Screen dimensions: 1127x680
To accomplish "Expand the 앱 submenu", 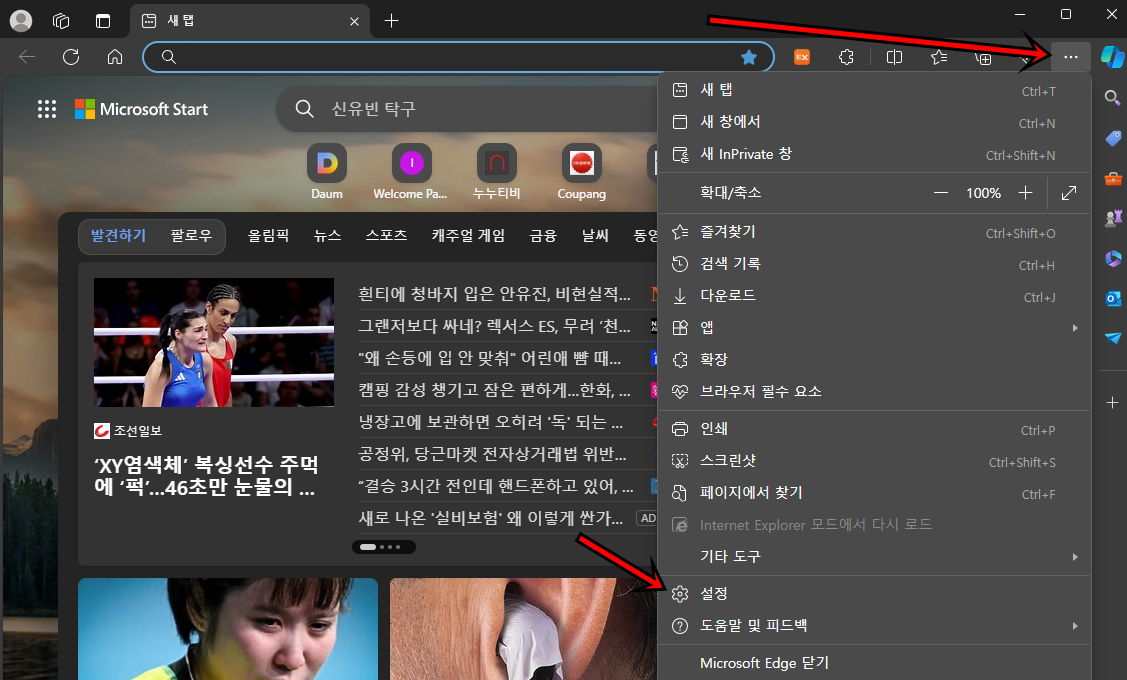I will [875, 328].
